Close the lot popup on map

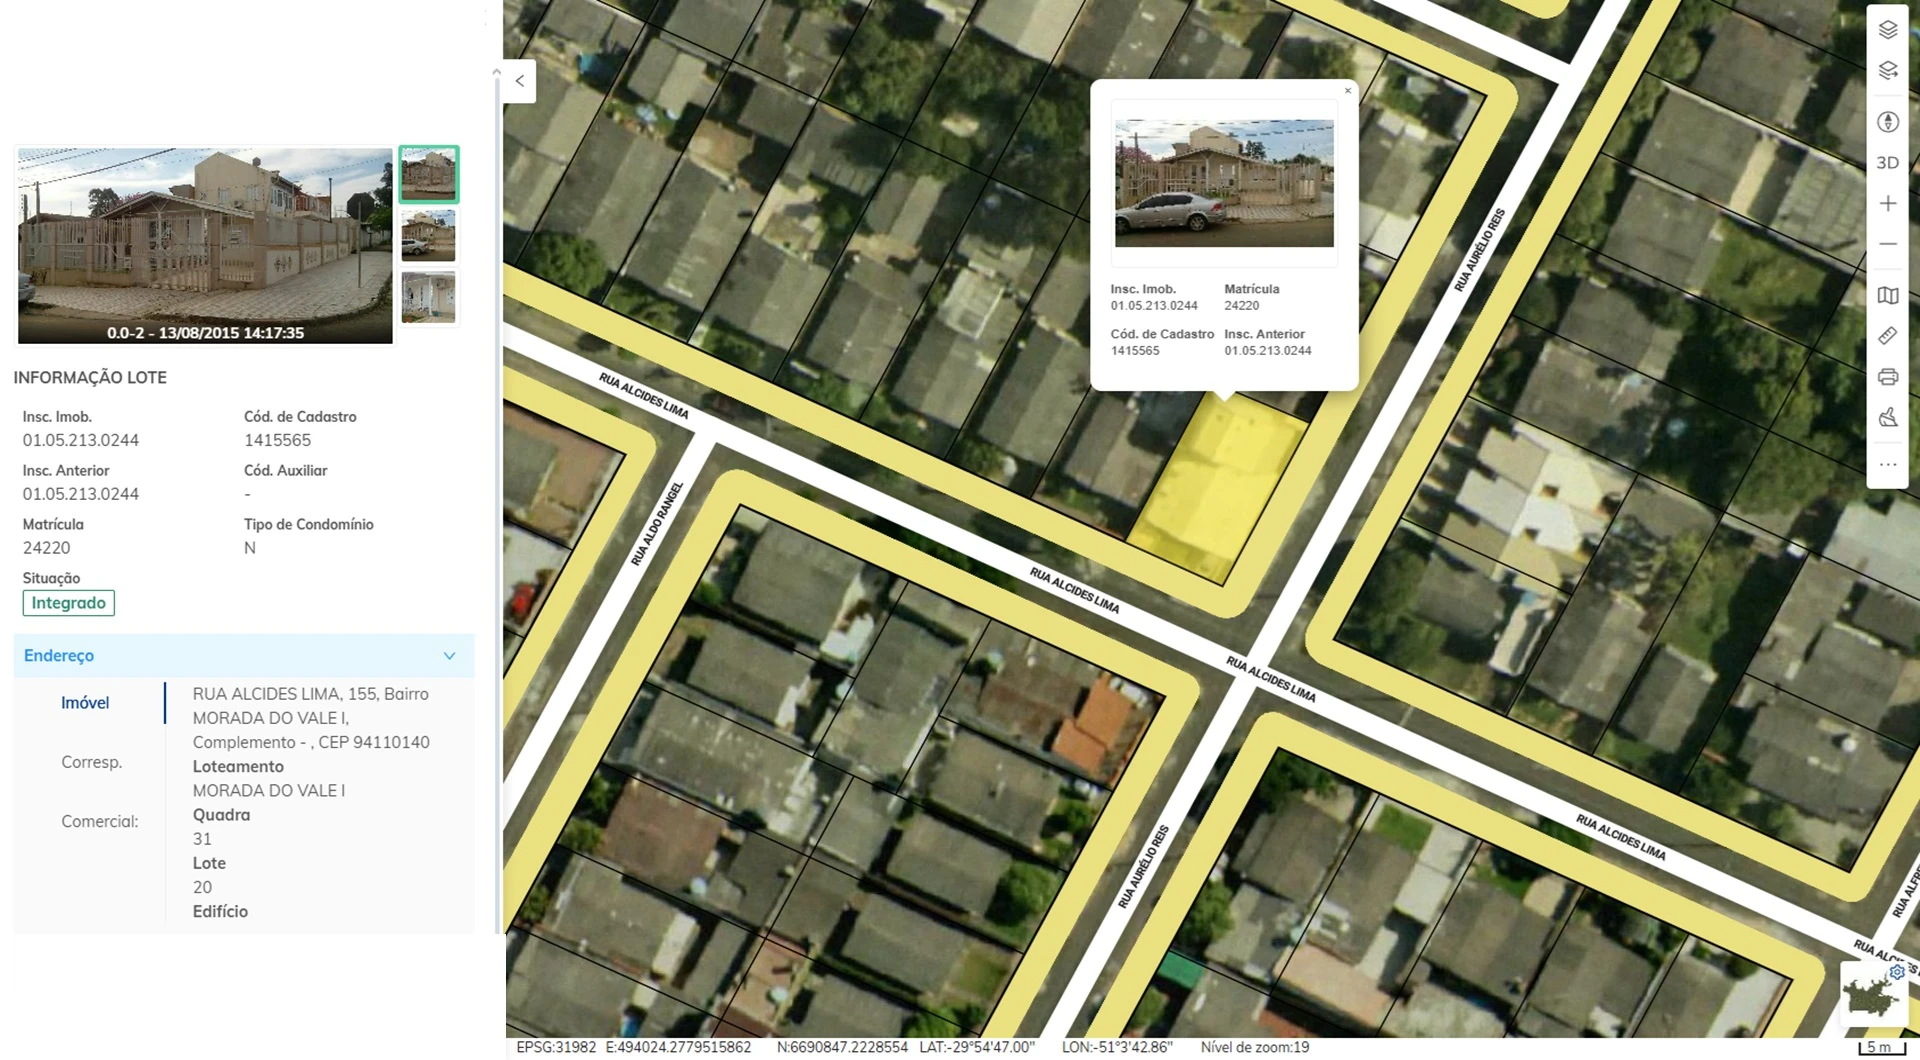pos(1347,91)
